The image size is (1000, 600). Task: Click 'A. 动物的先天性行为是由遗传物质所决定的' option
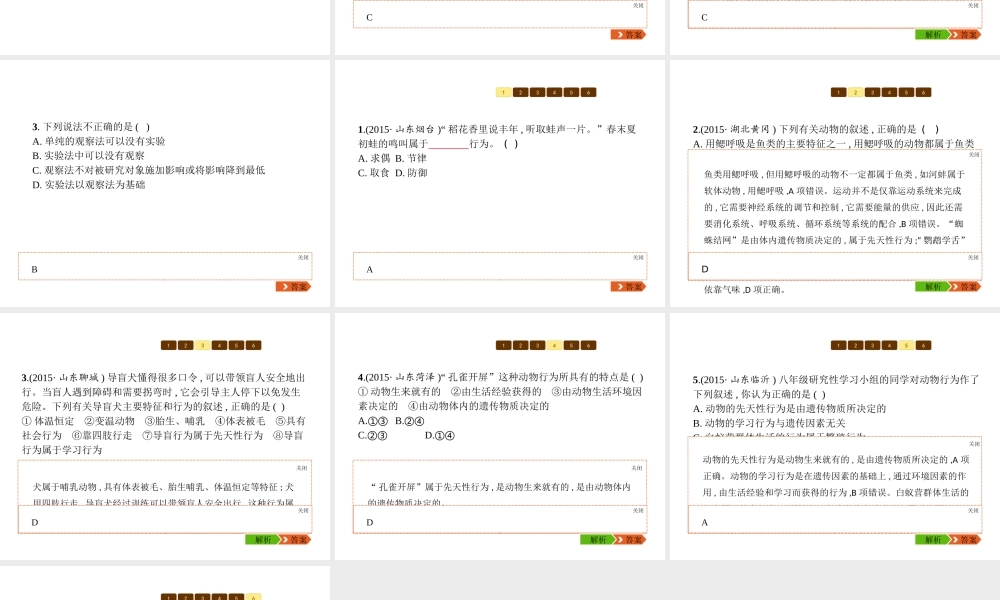click(790, 409)
